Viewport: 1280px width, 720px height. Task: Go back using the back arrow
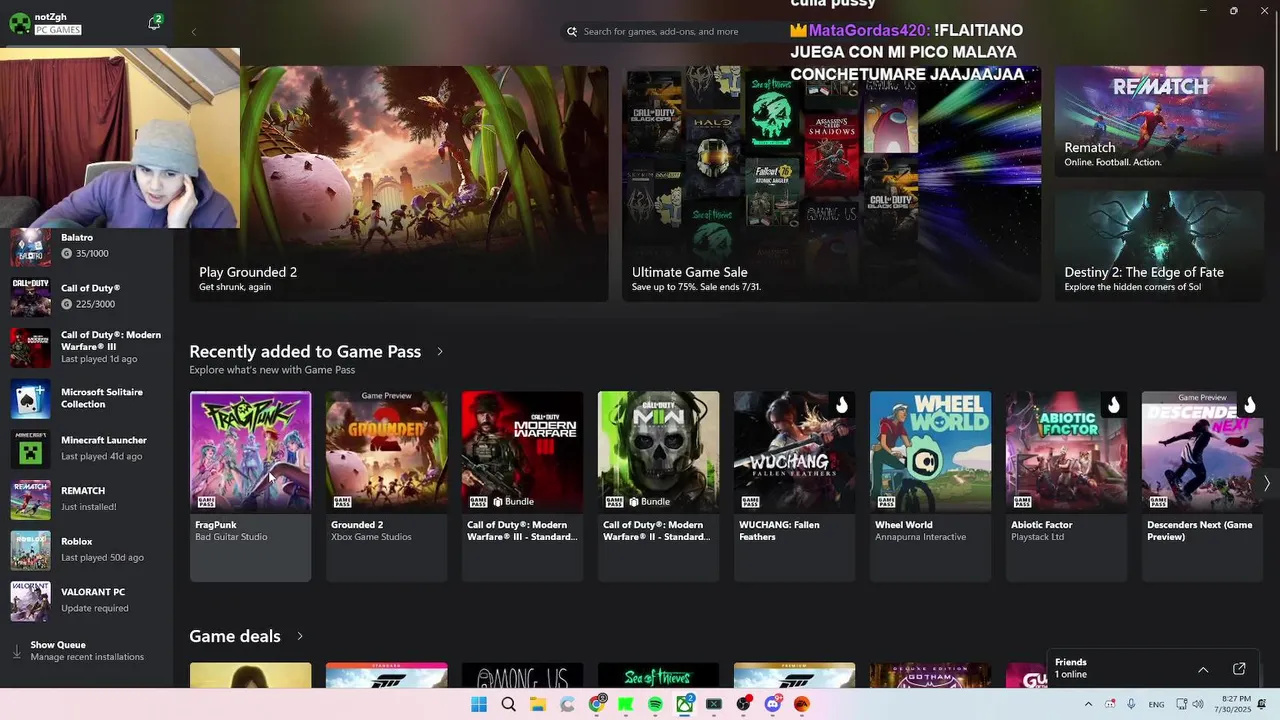coord(193,32)
